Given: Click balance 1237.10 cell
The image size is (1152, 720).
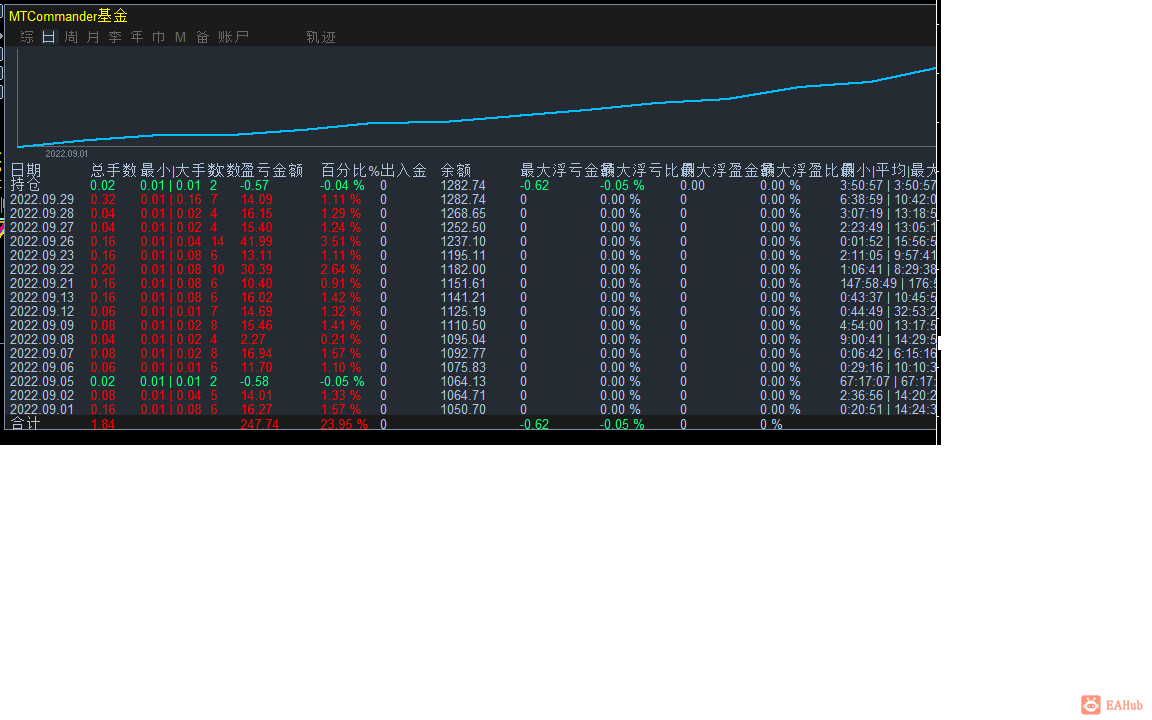Looking at the screenshot, I should point(463,241).
